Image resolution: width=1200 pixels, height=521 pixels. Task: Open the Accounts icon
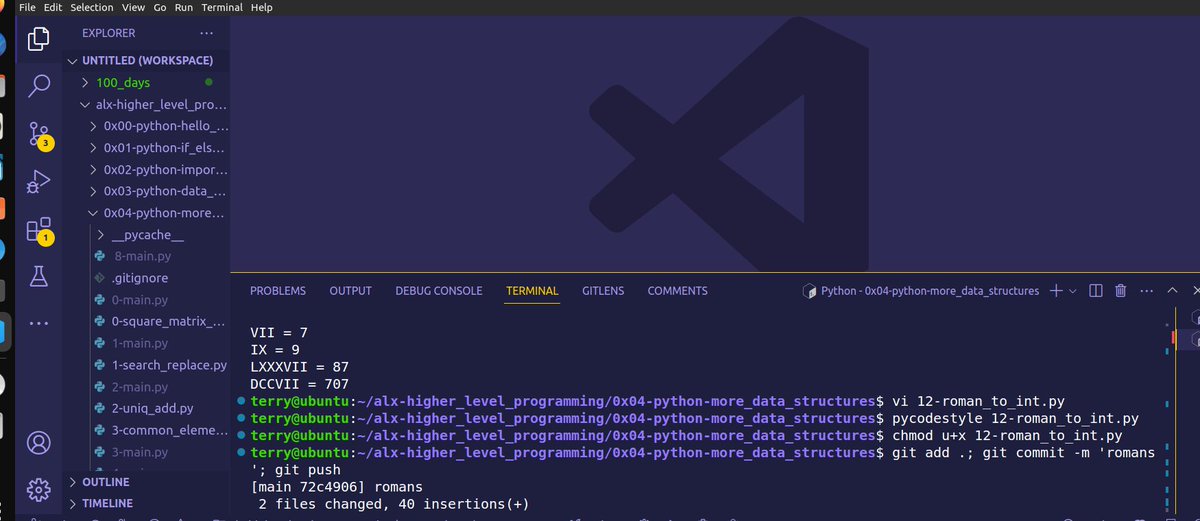(x=38, y=442)
